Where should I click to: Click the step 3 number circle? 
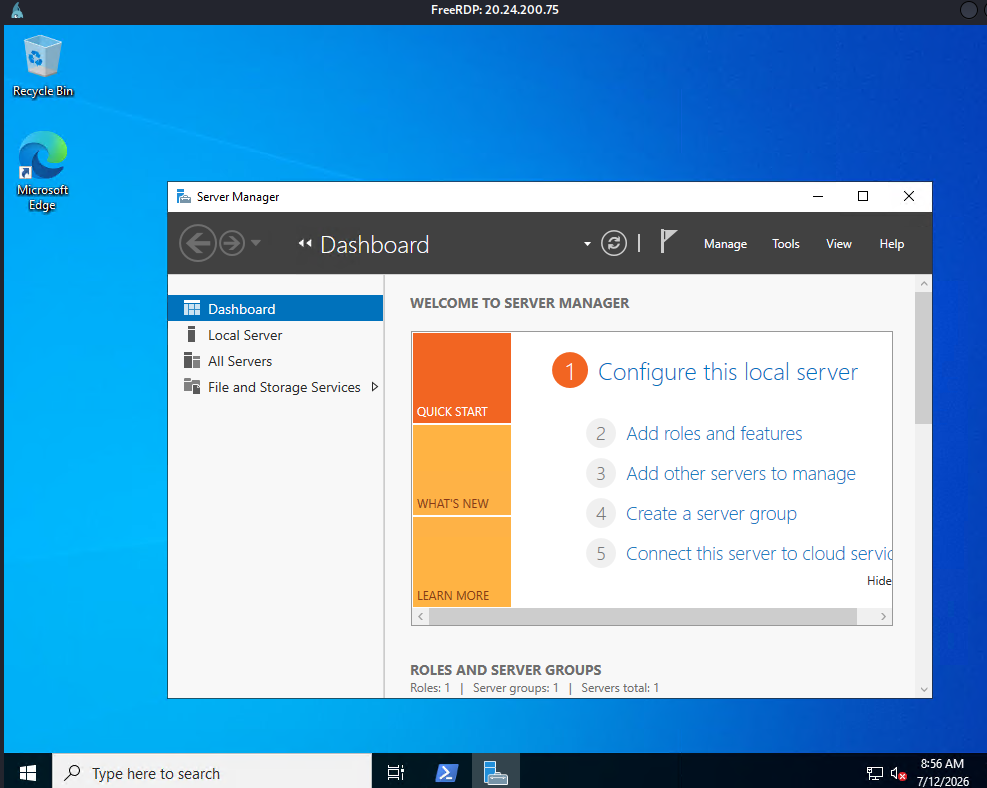[601, 473]
